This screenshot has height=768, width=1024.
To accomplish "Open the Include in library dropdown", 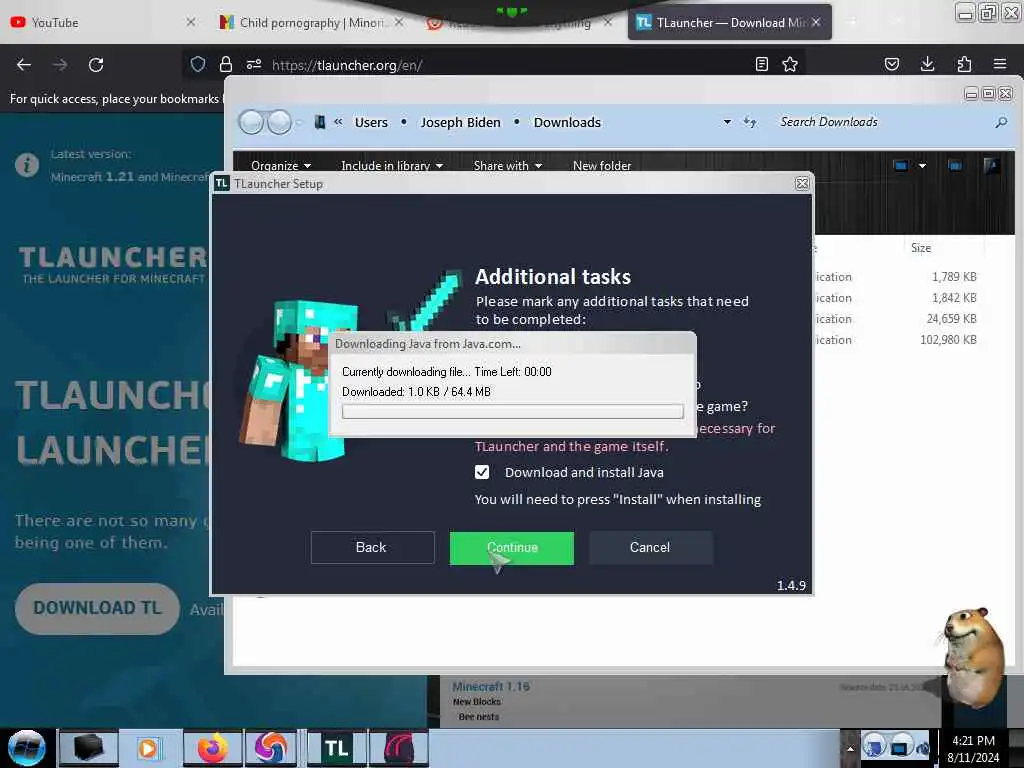I will click(392, 165).
